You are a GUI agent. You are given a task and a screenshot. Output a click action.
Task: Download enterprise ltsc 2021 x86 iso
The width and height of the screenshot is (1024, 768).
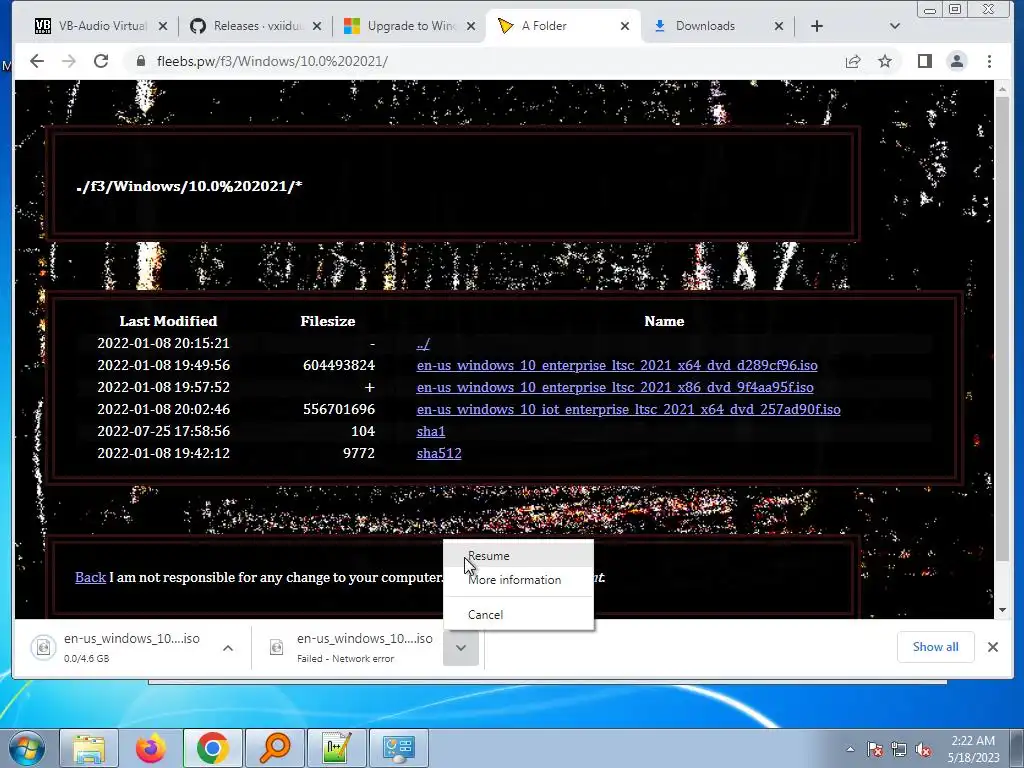coord(615,387)
